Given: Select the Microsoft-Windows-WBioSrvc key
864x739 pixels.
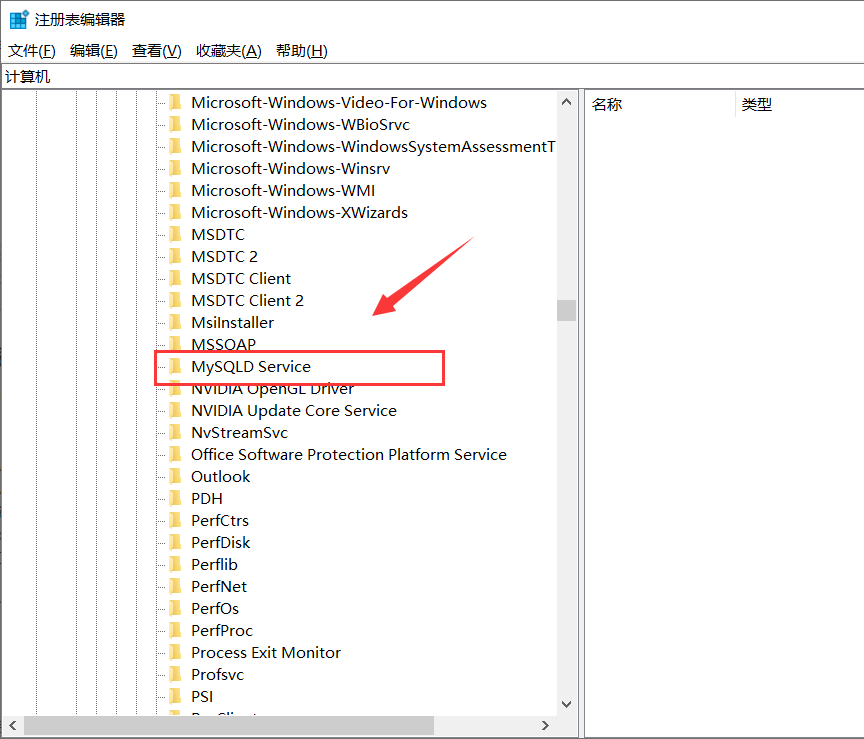Looking at the screenshot, I should click(x=300, y=125).
